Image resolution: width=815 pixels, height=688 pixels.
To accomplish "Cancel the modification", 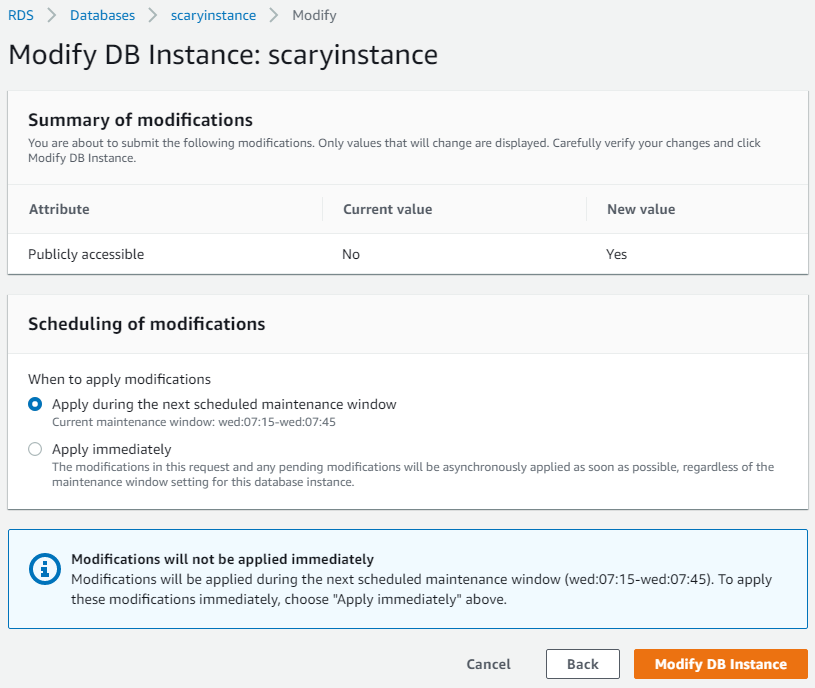I will pos(489,664).
